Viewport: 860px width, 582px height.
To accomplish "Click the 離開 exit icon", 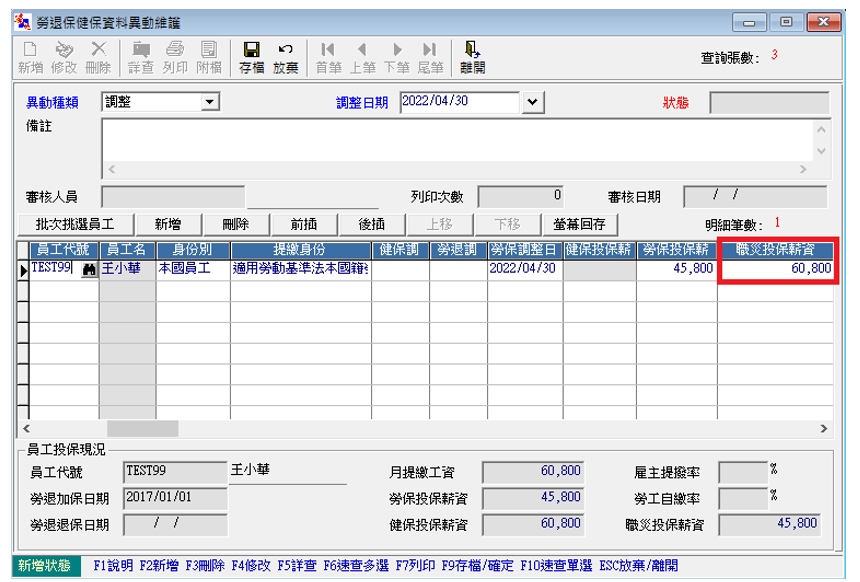I will coord(472,50).
